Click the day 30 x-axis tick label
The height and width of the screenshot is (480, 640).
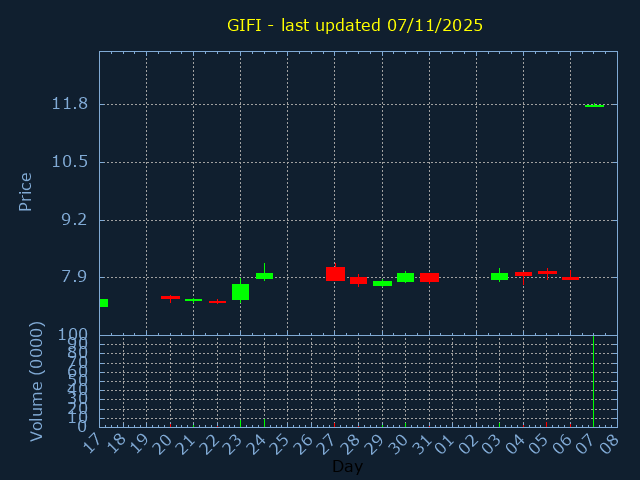click(399, 444)
